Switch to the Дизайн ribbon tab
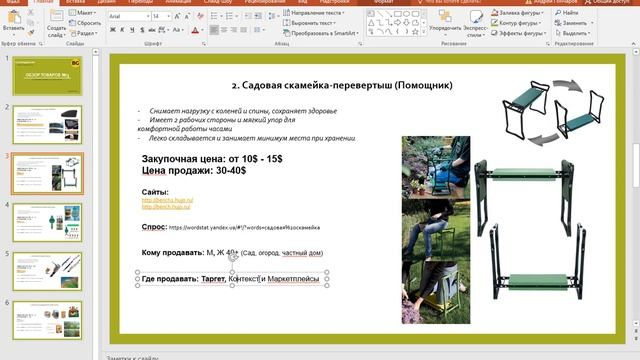The image size is (640, 360). pos(106,2)
